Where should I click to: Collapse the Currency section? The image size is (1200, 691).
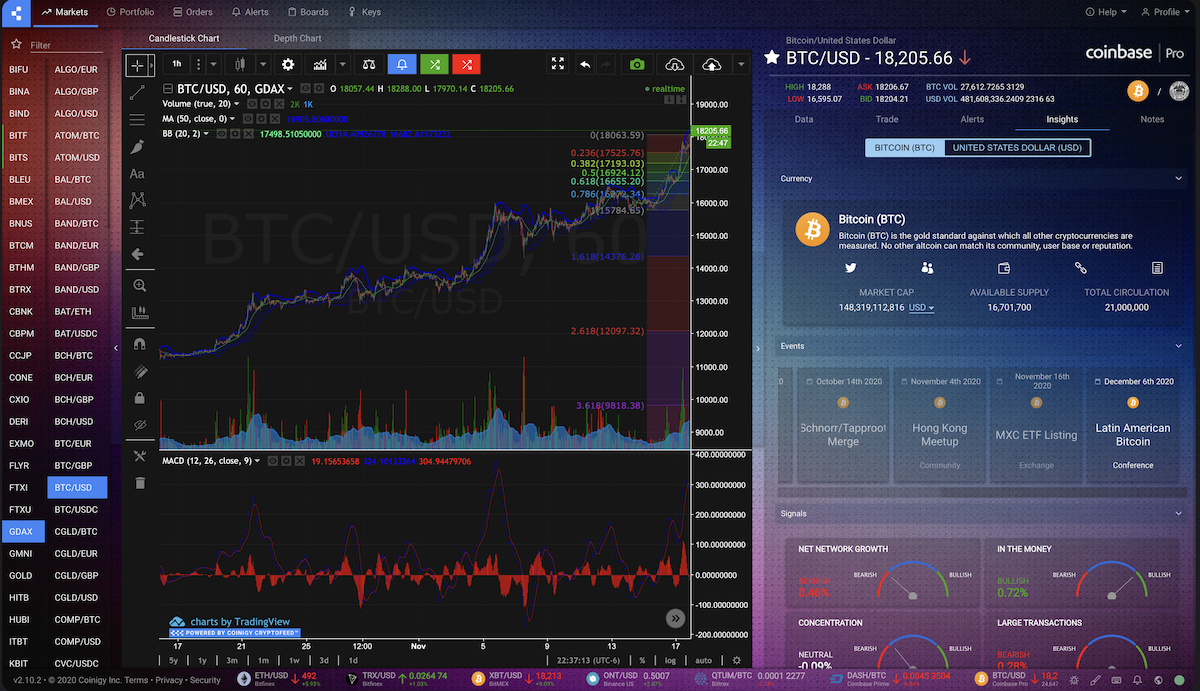click(1180, 179)
